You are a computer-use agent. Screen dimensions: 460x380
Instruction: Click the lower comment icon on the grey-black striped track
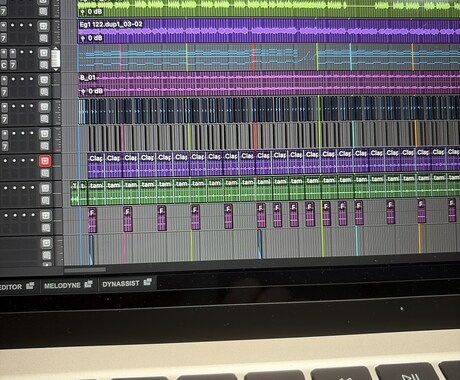click(45, 146)
